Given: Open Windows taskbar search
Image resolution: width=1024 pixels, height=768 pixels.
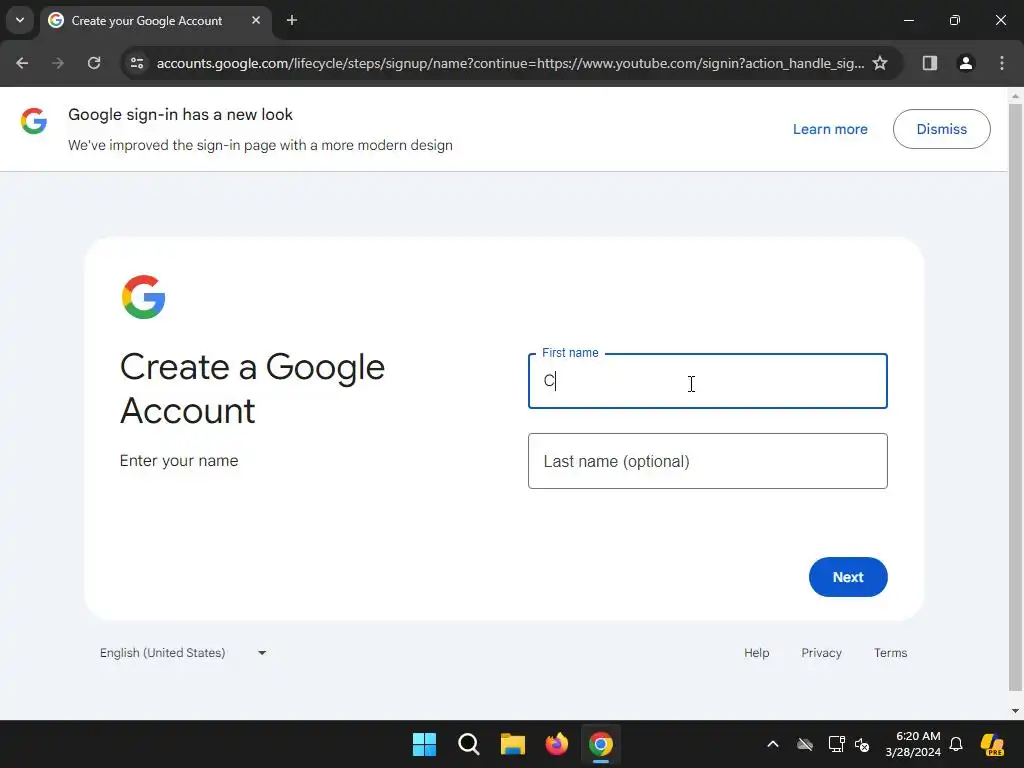Looking at the screenshot, I should tap(469, 744).
